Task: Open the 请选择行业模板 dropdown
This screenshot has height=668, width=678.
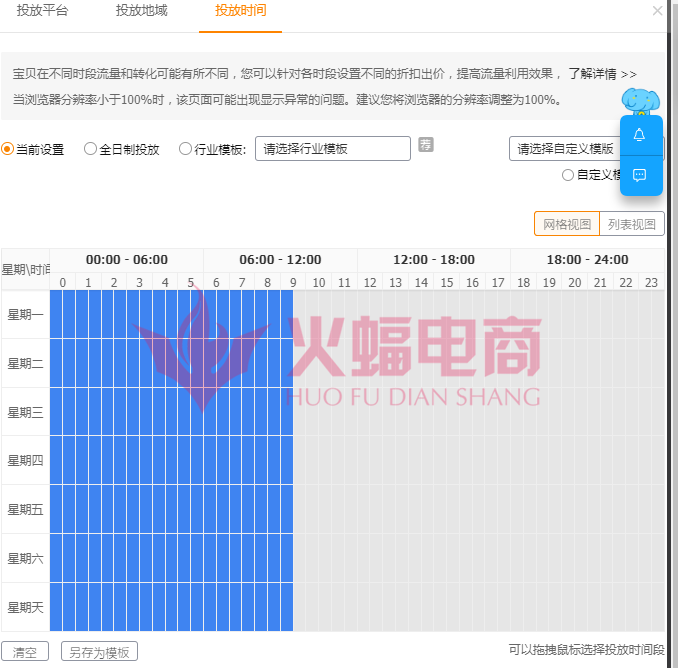Action: pyautogui.click(x=333, y=149)
